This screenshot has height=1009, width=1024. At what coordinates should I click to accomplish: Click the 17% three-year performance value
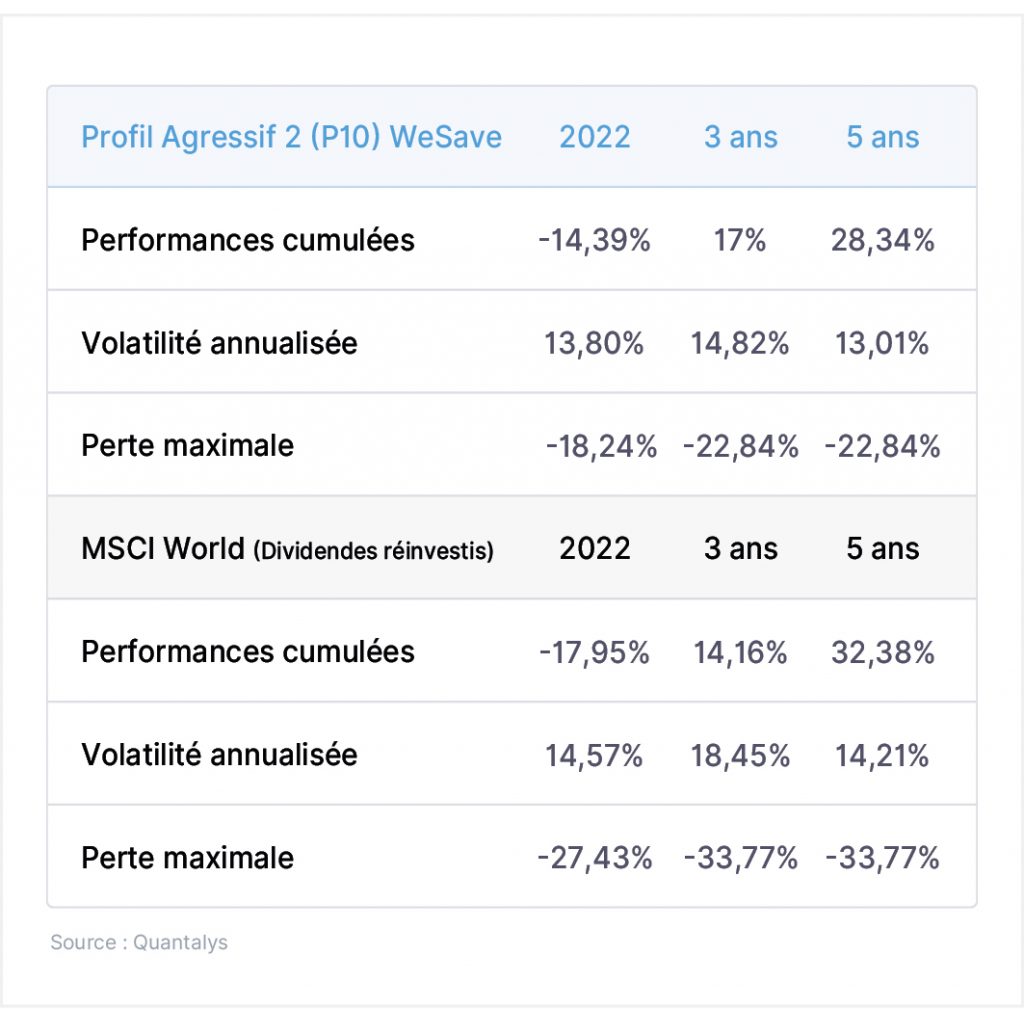pos(739,240)
